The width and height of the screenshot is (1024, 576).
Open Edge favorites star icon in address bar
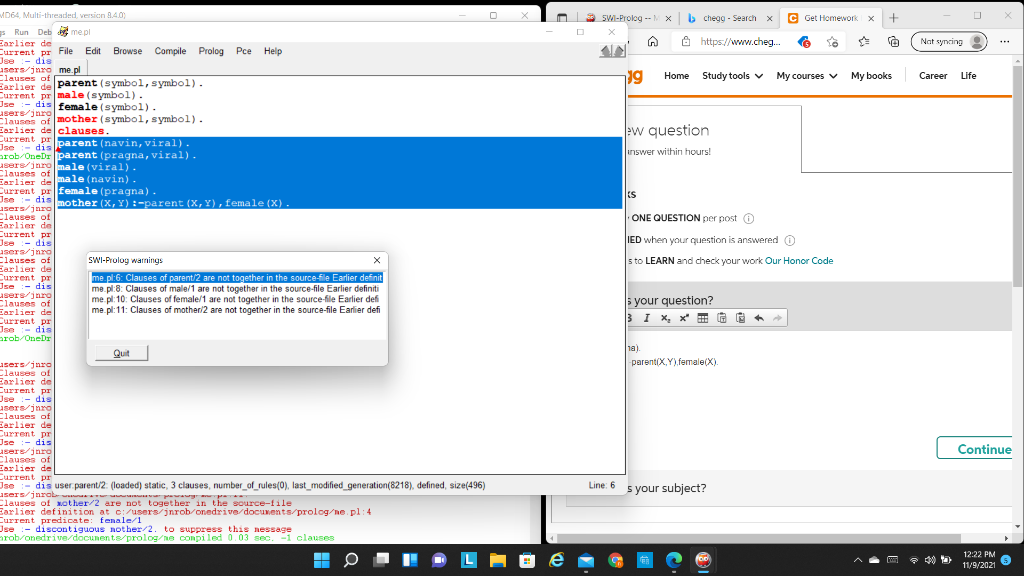pos(832,43)
